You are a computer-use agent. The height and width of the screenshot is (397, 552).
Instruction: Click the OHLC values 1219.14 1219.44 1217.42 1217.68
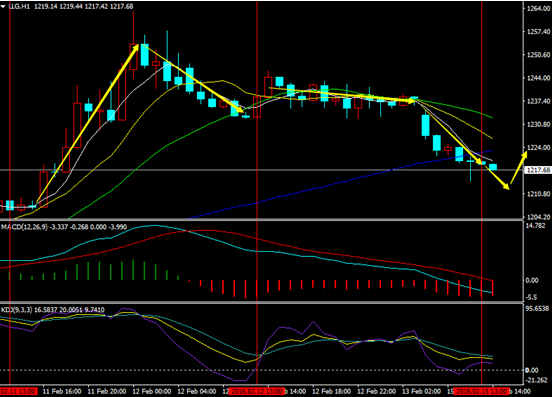(x=83, y=6)
